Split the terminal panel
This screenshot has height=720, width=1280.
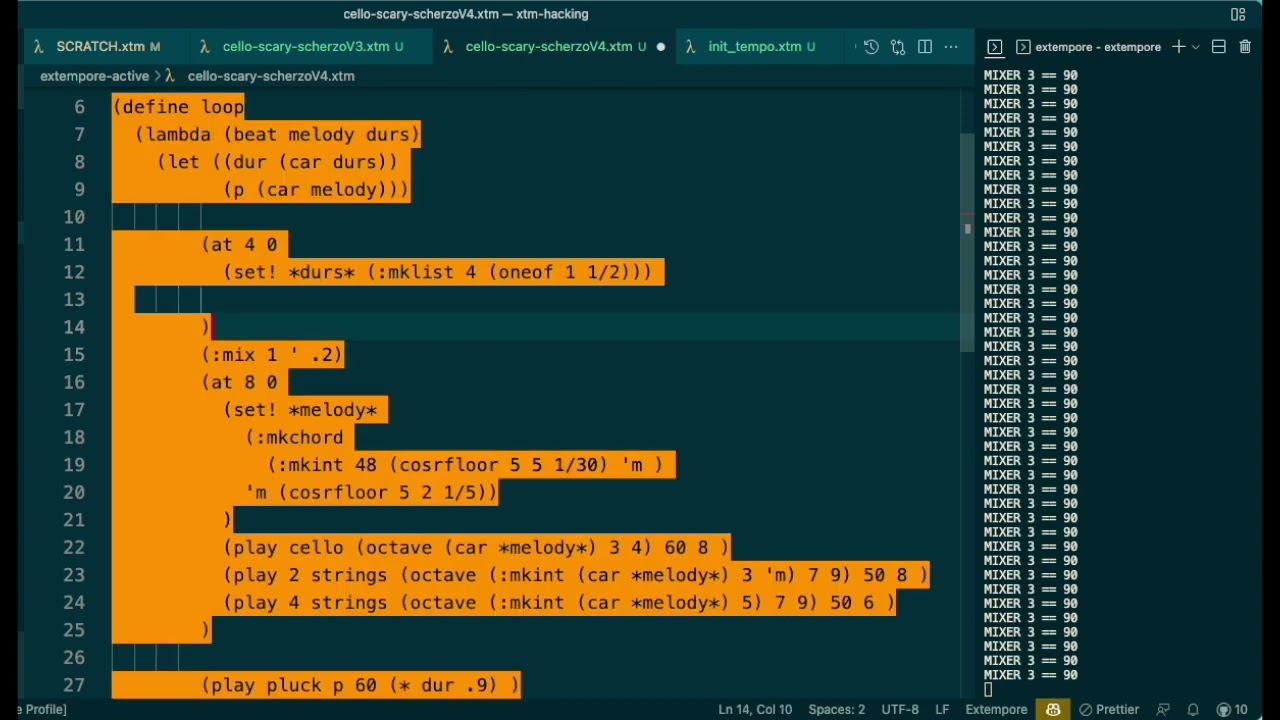pos(1218,47)
